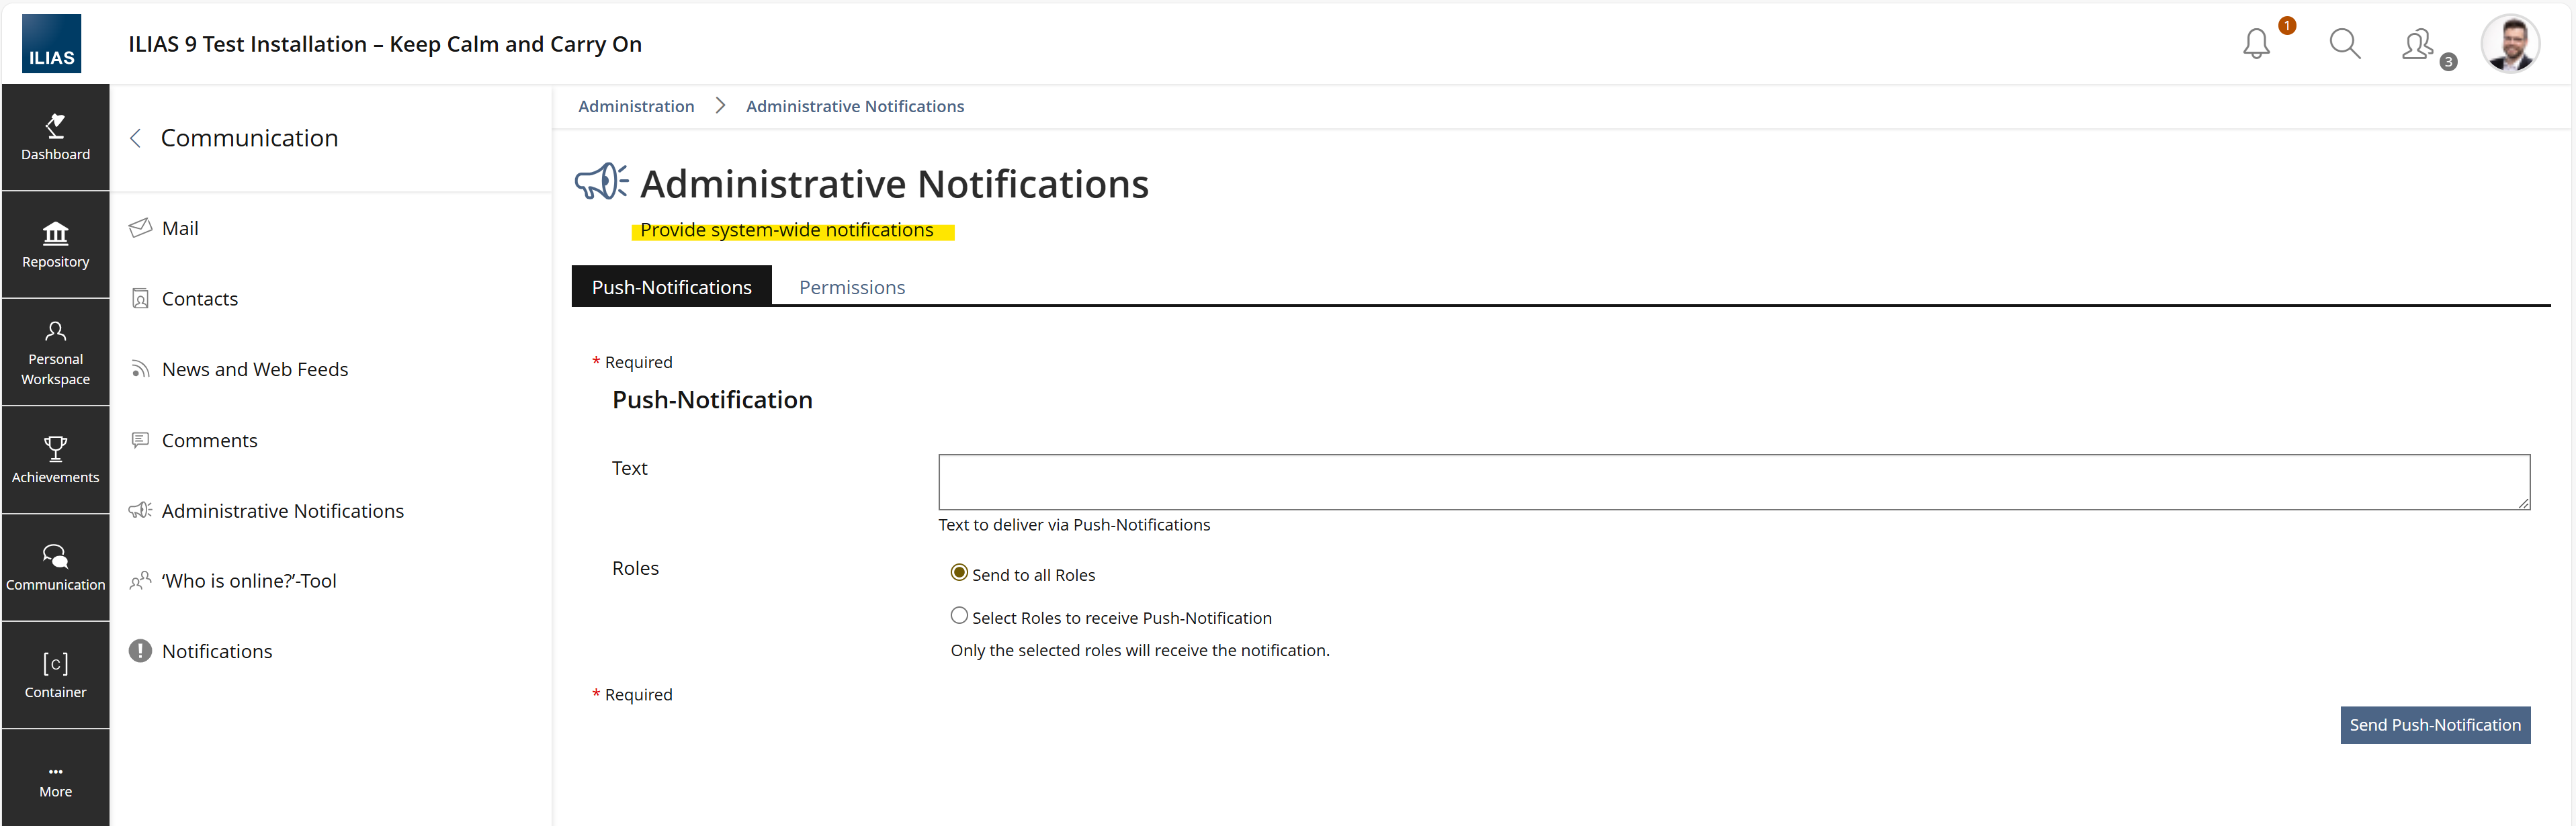This screenshot has width=2576, height=826.
Task: Open News and Web Feeds entry
Action: pos(255,369)
